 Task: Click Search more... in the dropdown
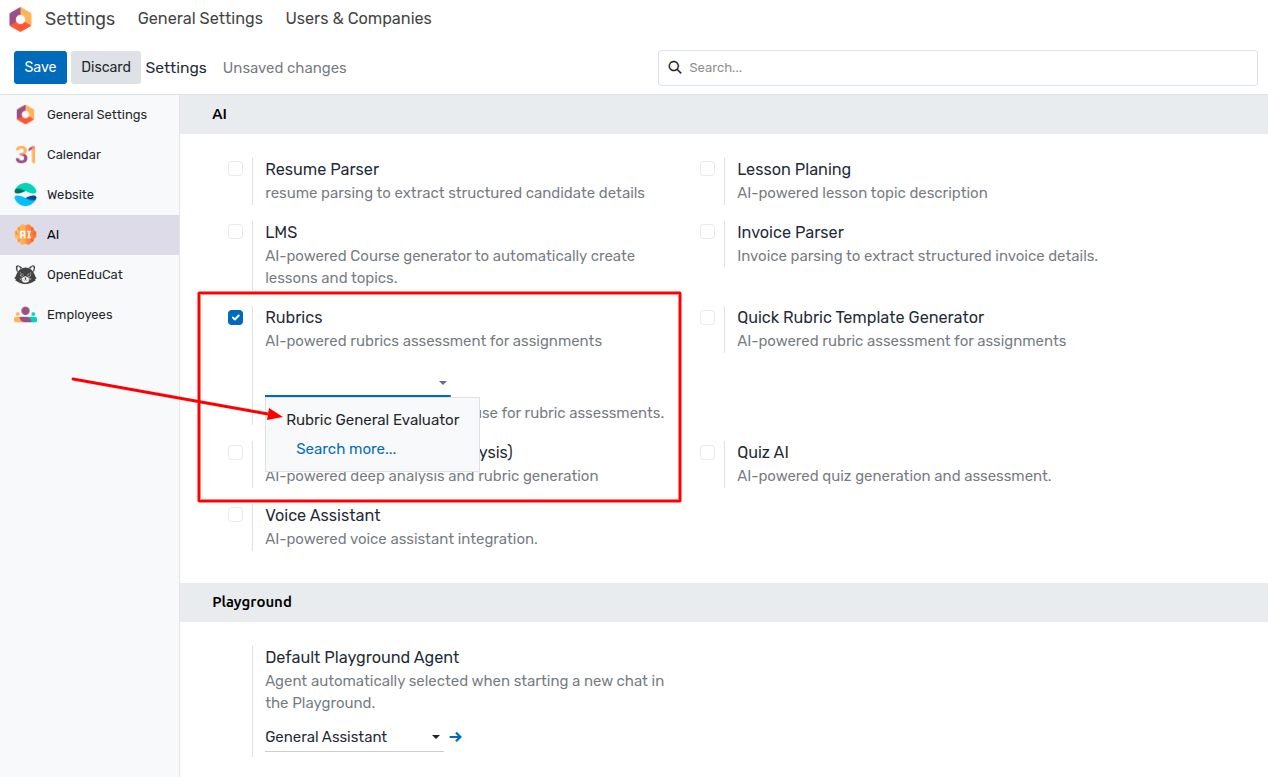pyautogui.click(x=346, y=449)
